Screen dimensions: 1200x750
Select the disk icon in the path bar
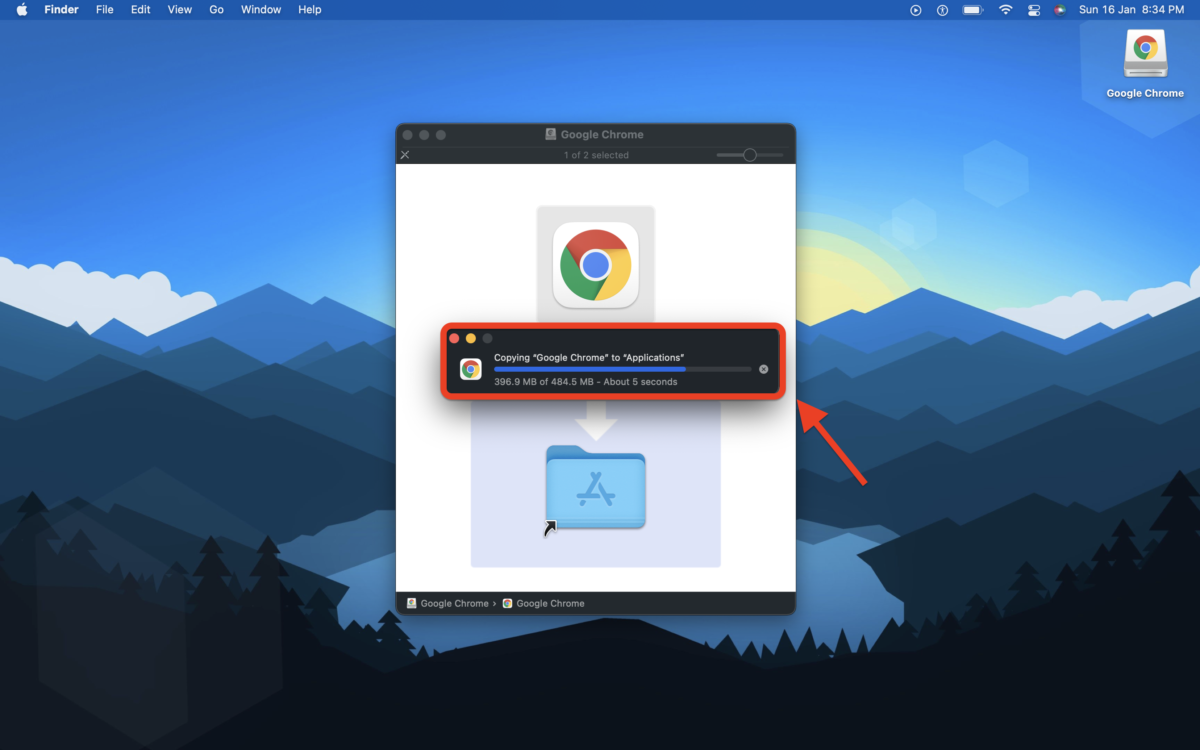tap(410, 603)
